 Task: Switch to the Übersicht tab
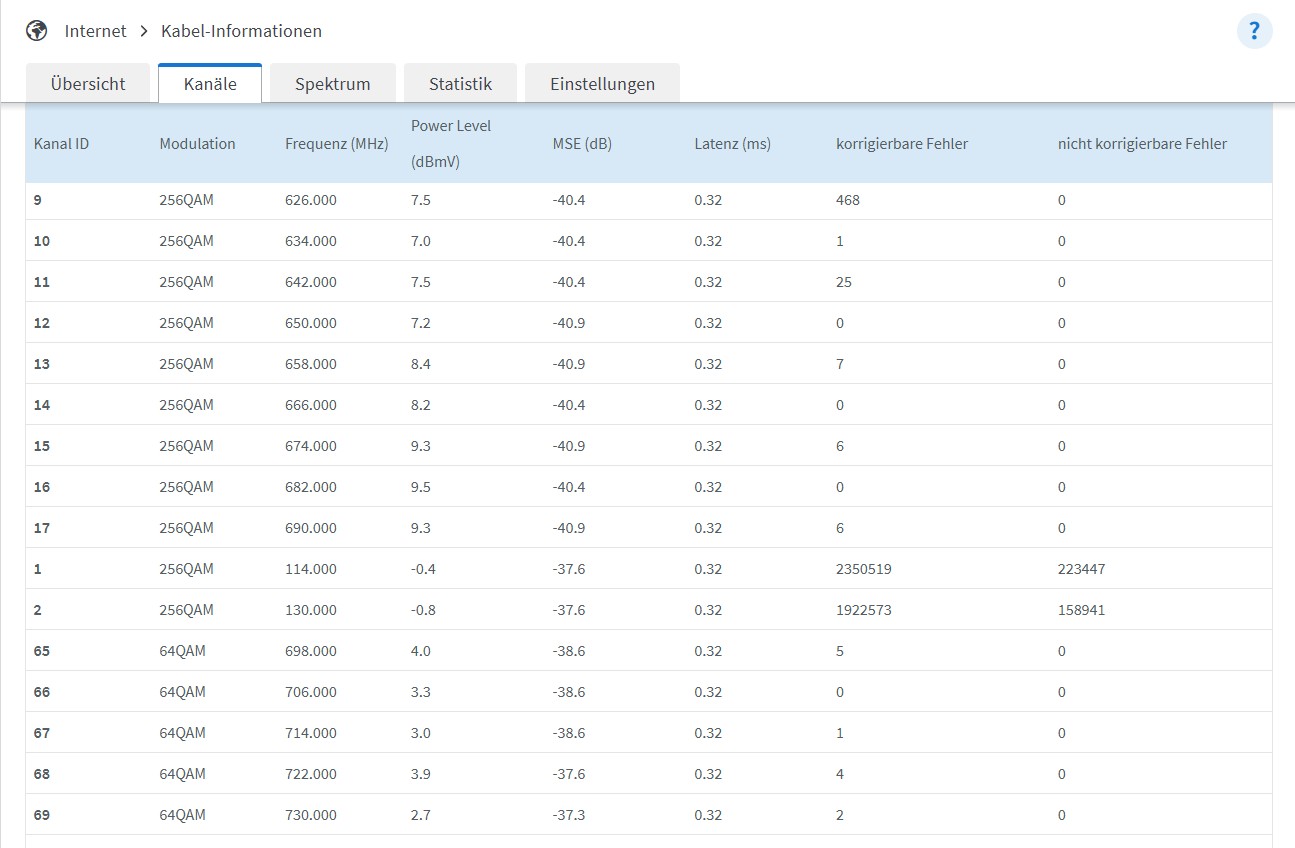coord(88,84)
